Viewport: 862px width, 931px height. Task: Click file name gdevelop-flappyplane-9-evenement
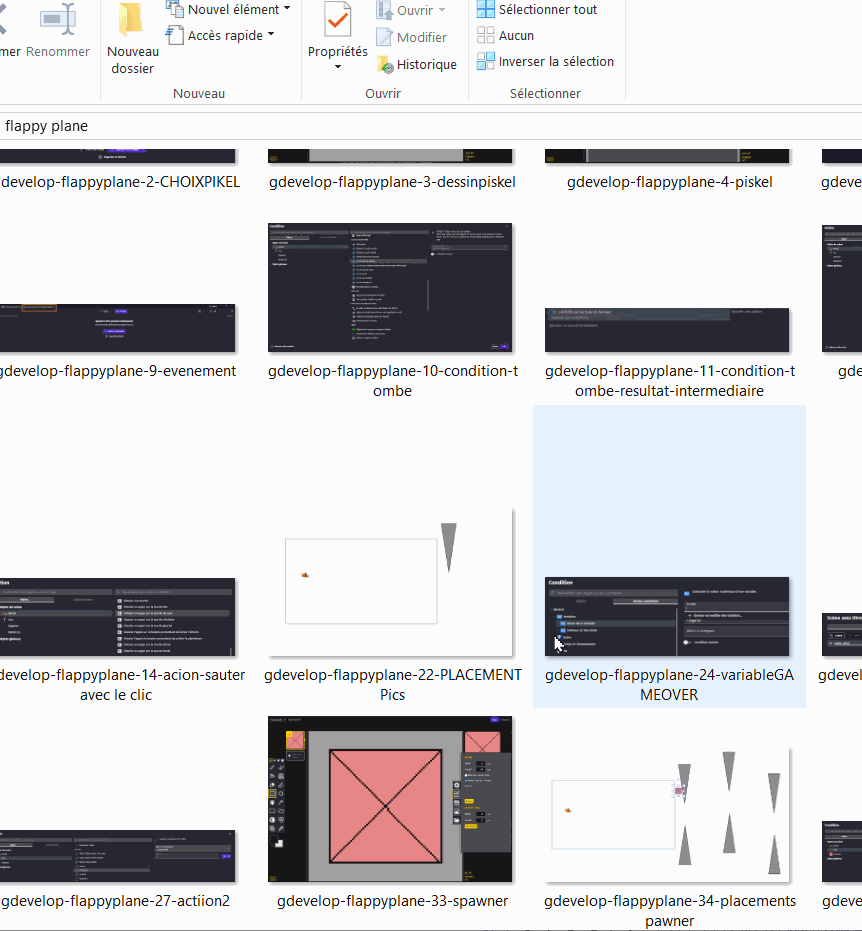(x=118, y=371)
